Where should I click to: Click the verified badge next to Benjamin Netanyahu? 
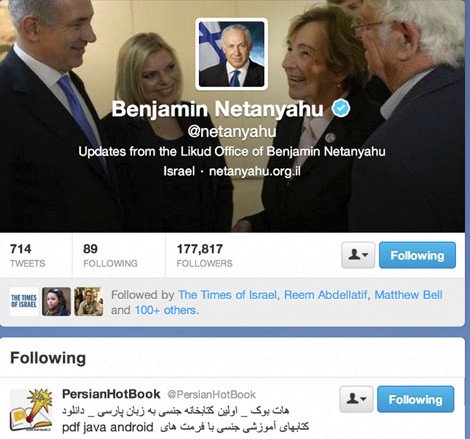(341, 108)
